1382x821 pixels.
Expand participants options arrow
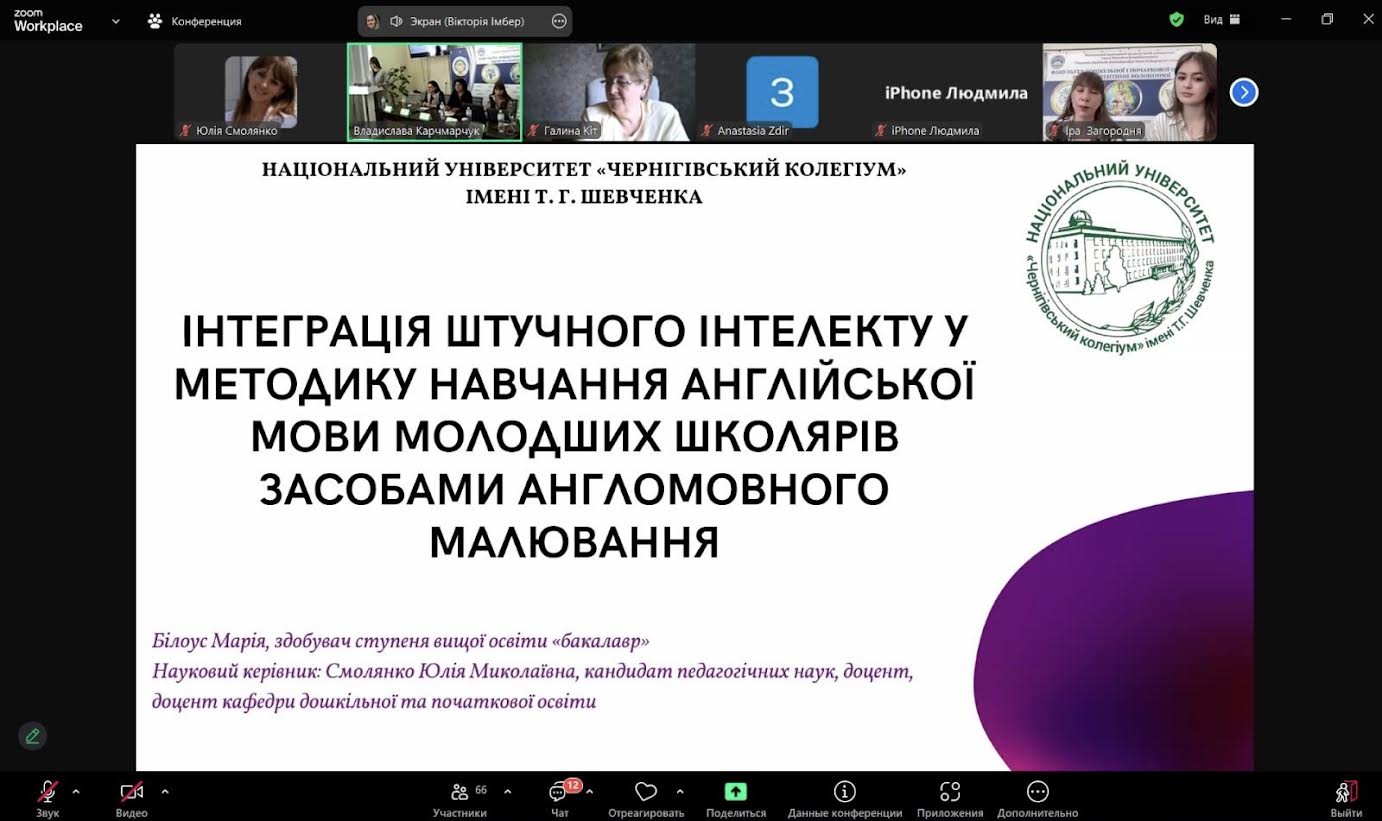[507, 791]
